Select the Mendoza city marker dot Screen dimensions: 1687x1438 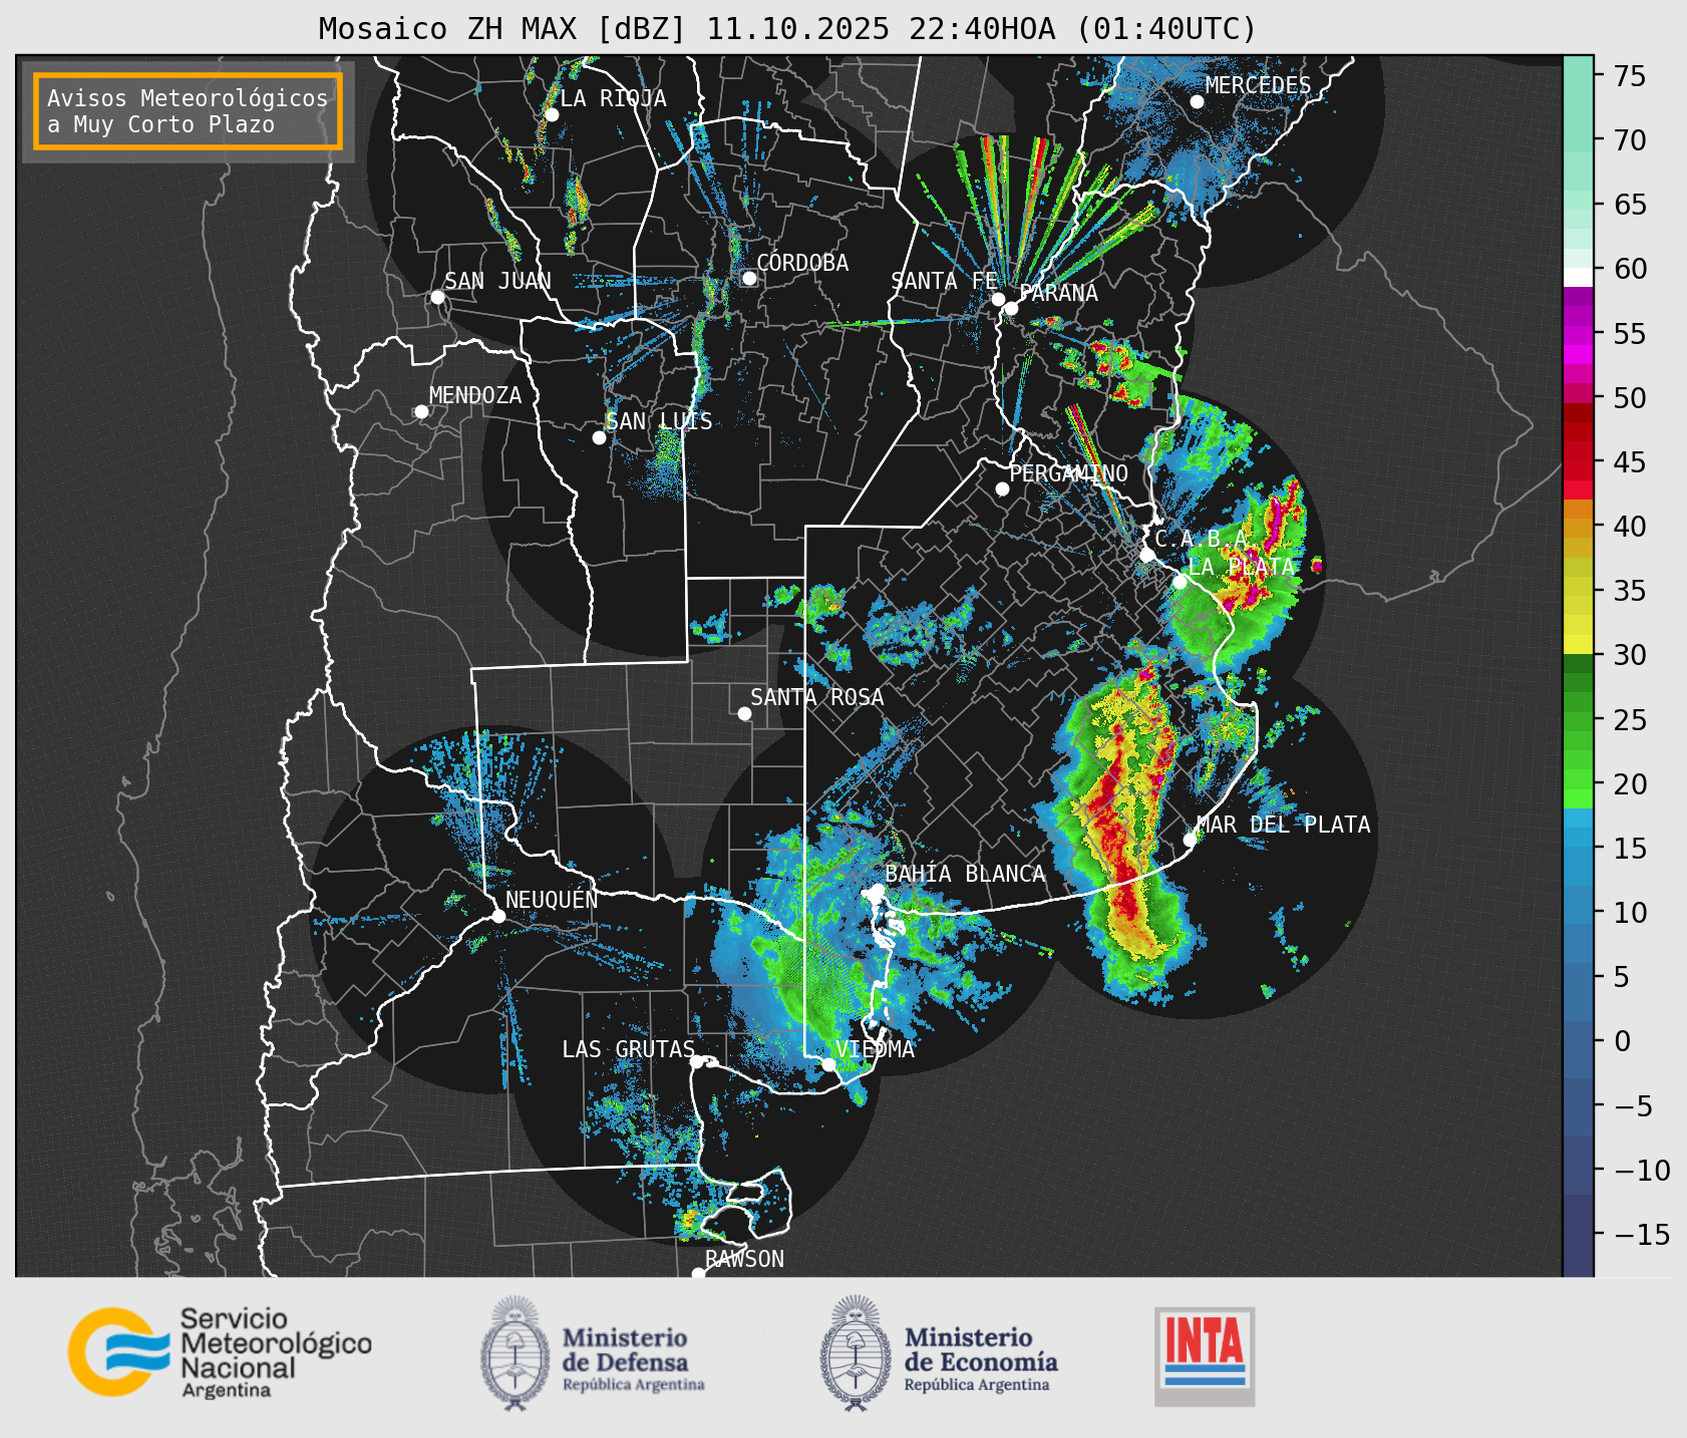[421, 412]
